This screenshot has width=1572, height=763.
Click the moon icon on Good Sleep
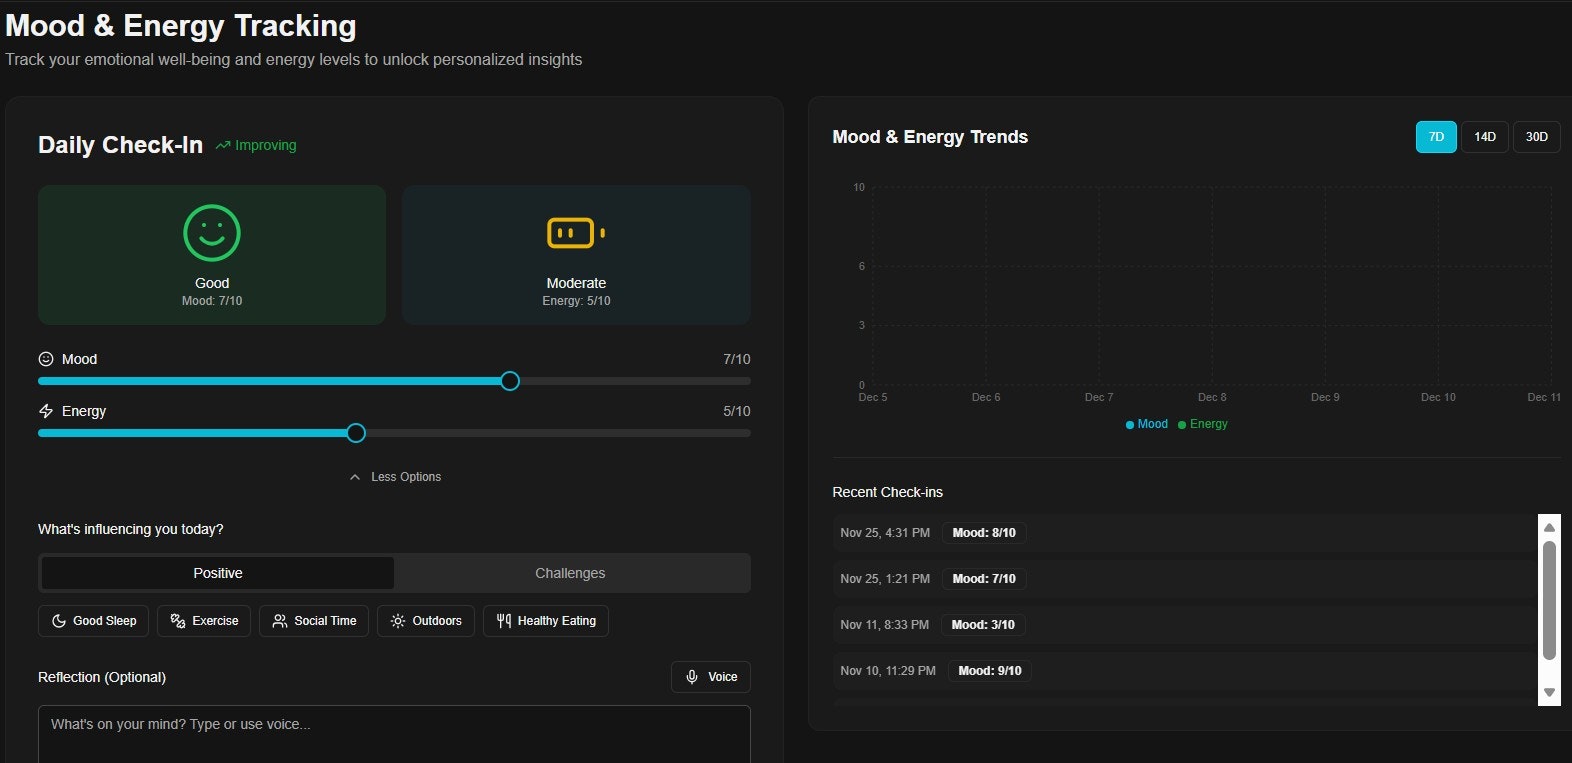point(59,621)
